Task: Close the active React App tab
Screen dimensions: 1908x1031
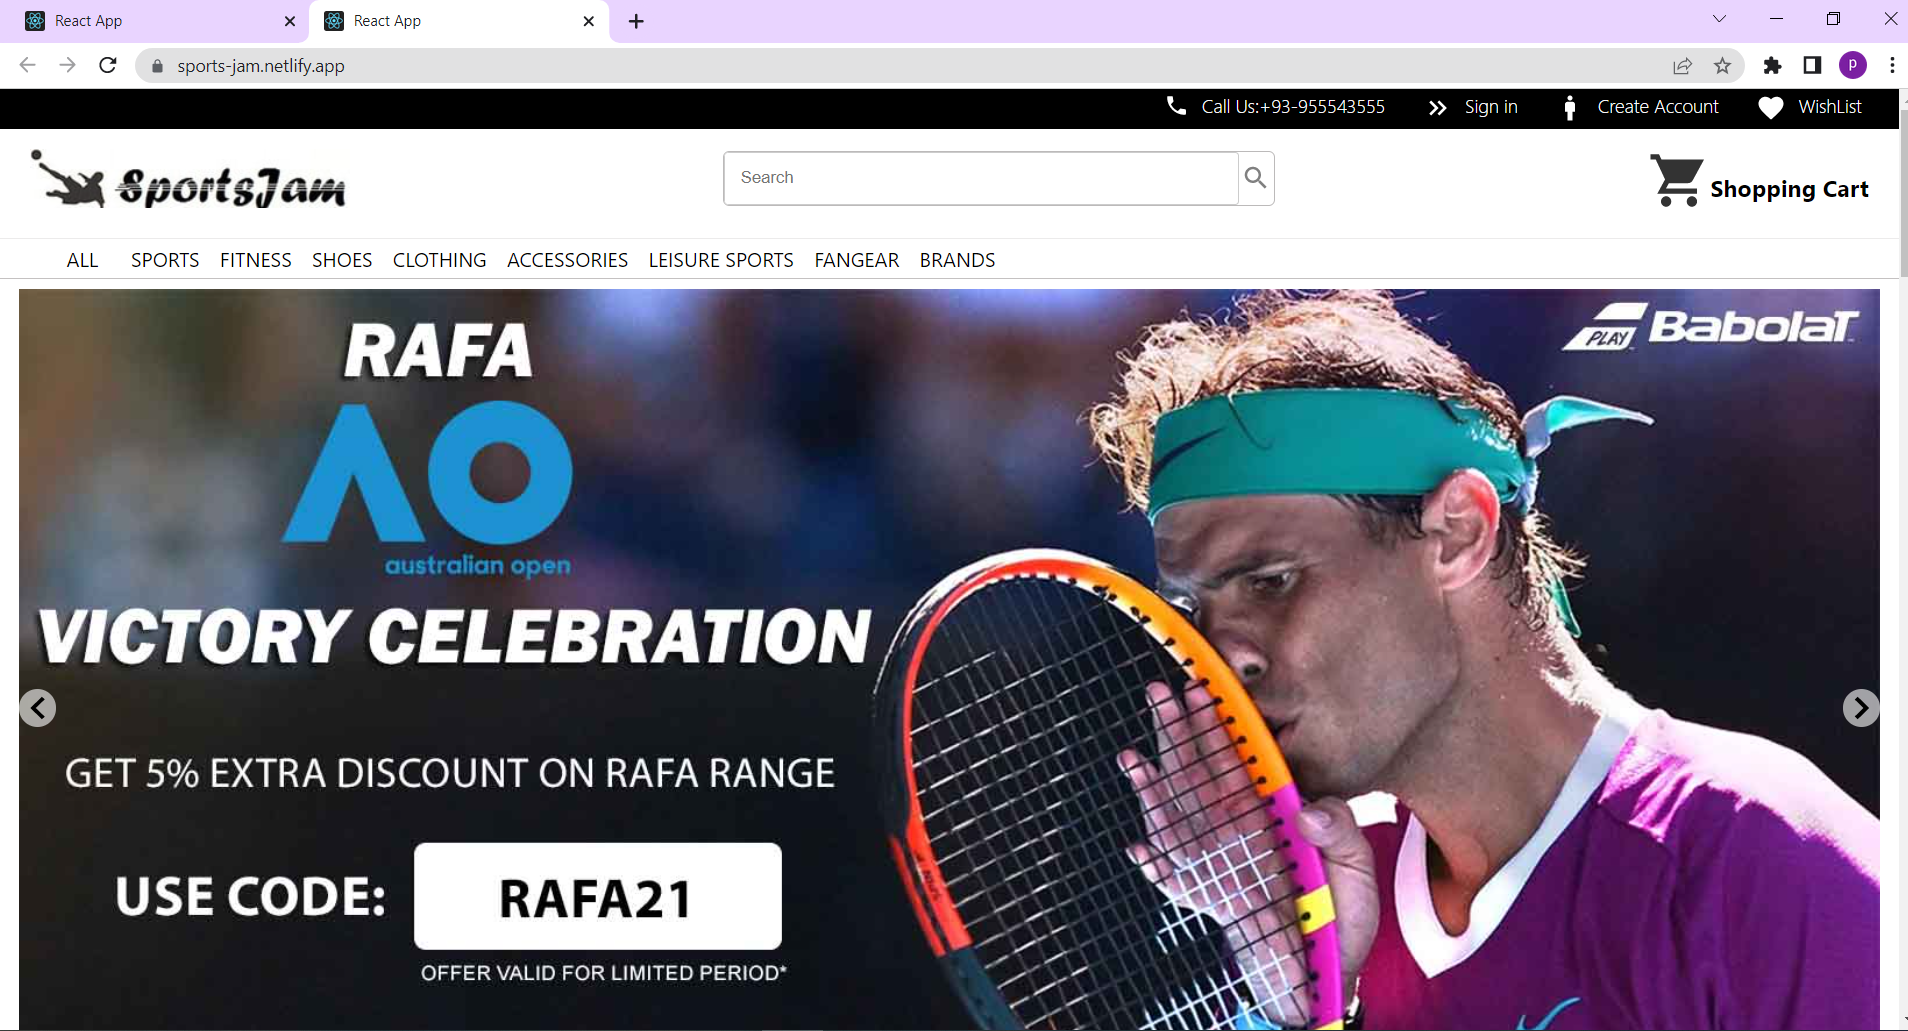Action: 589,21
